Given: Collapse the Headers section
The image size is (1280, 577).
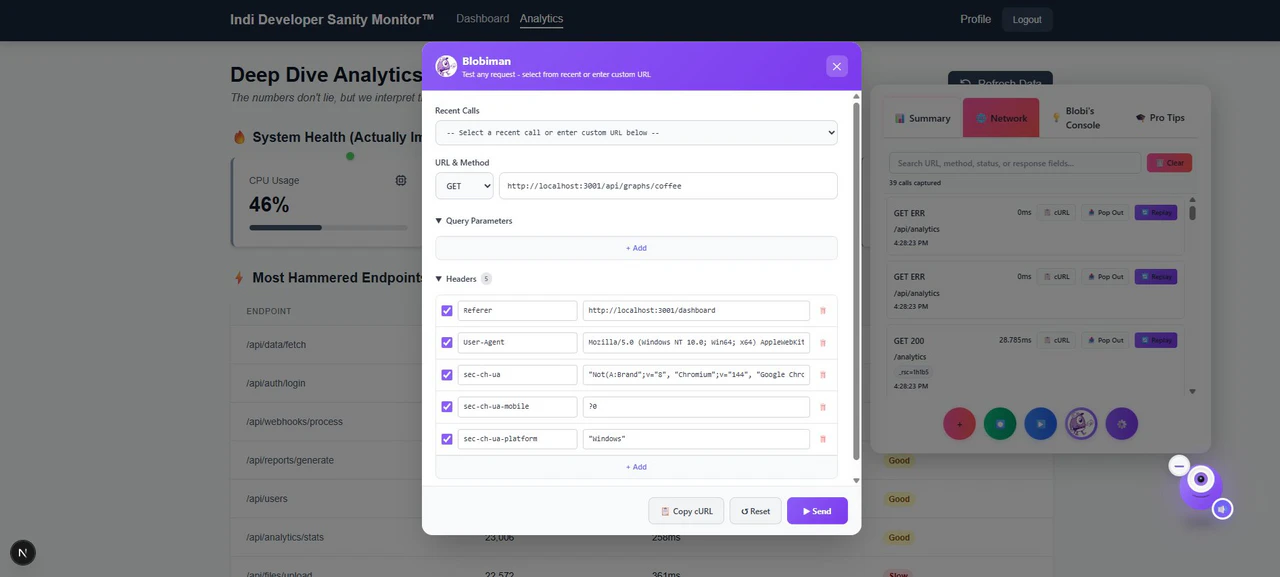Looking at the screenshot, I should tap(463, 279).
